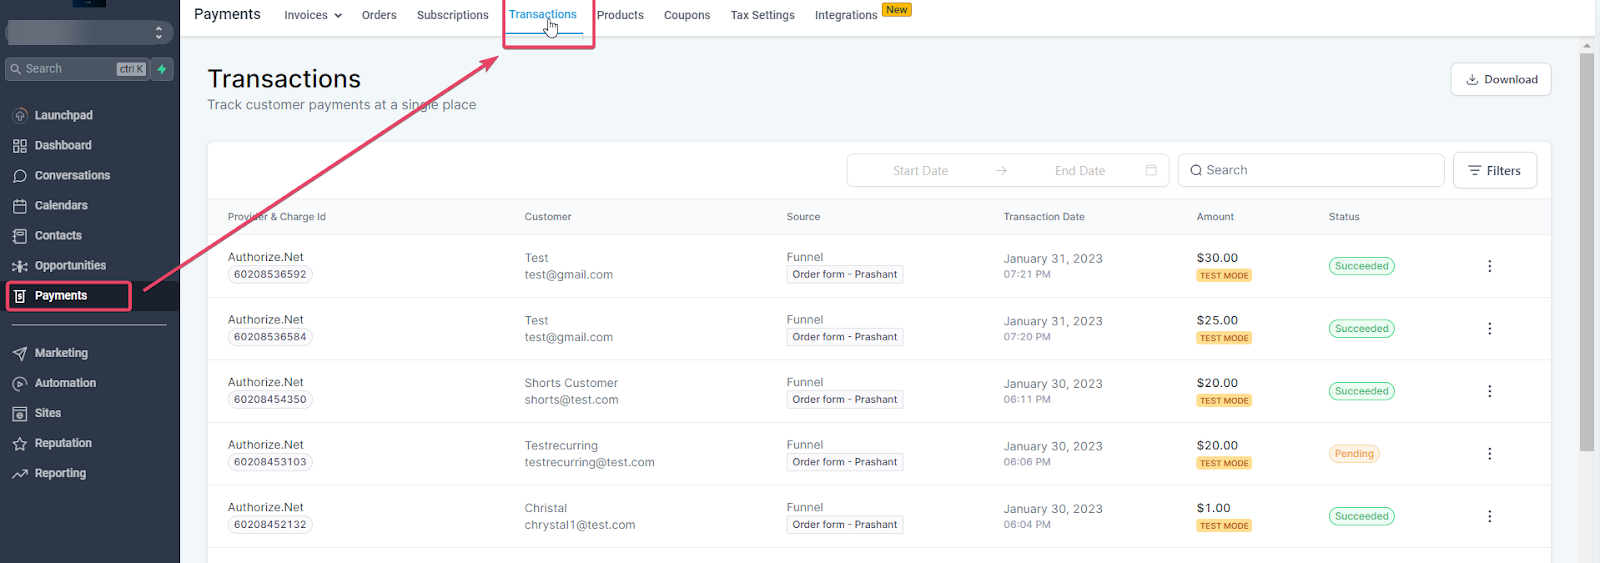Click Order form - Prashant for $30.00 transaction
Screen dimensions: 1600x563
pos(845,274)
